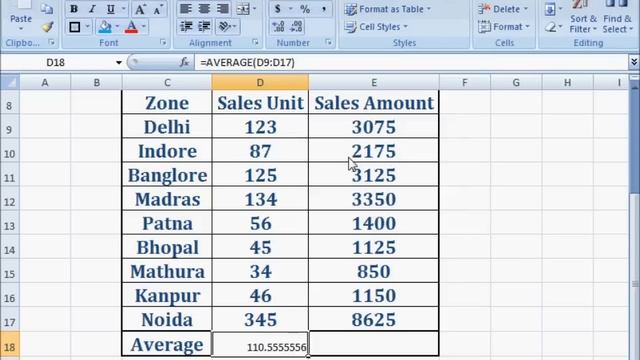This screenshot has width=640, height=360.
Task: Apply the red Font Color
Action: point(131,27)
